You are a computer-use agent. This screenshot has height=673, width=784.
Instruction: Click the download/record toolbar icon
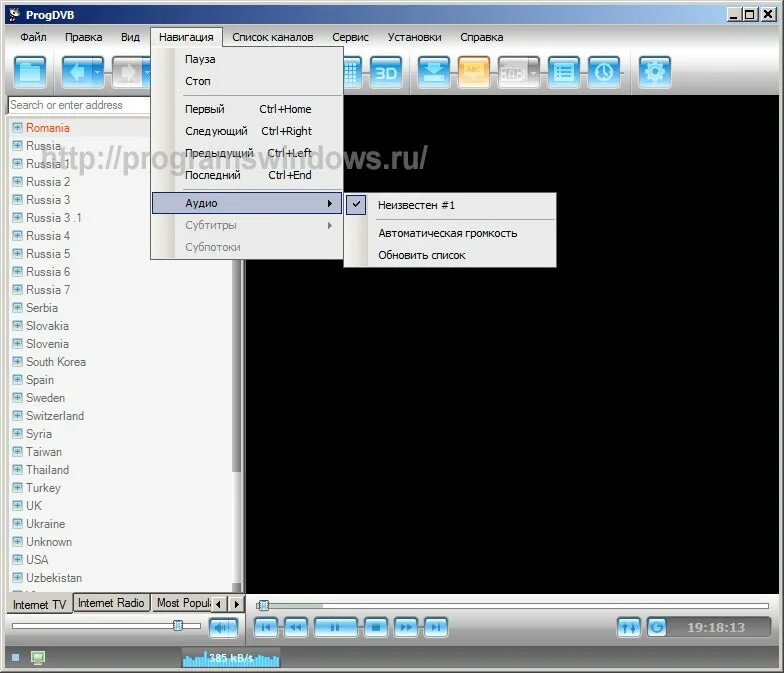(x=433, y=72)
